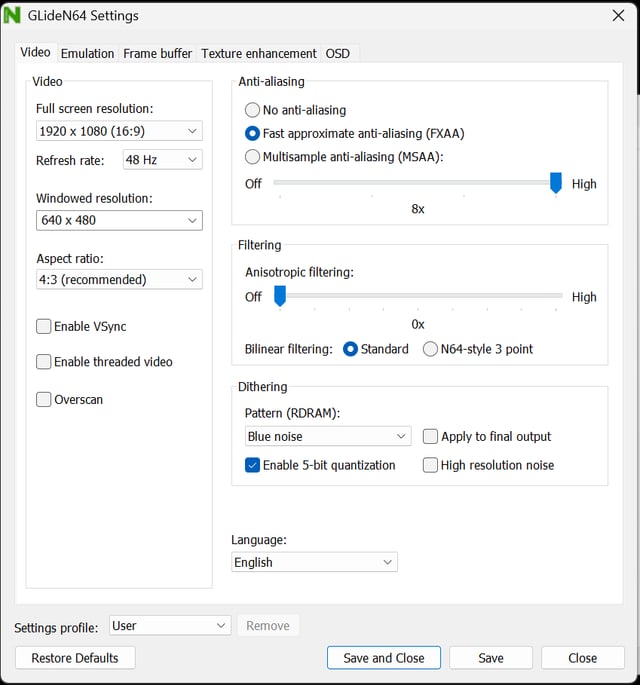Select the Video tab
Image resolution: width=640 pixels, height=685 pixels.
tap(35, 52)
